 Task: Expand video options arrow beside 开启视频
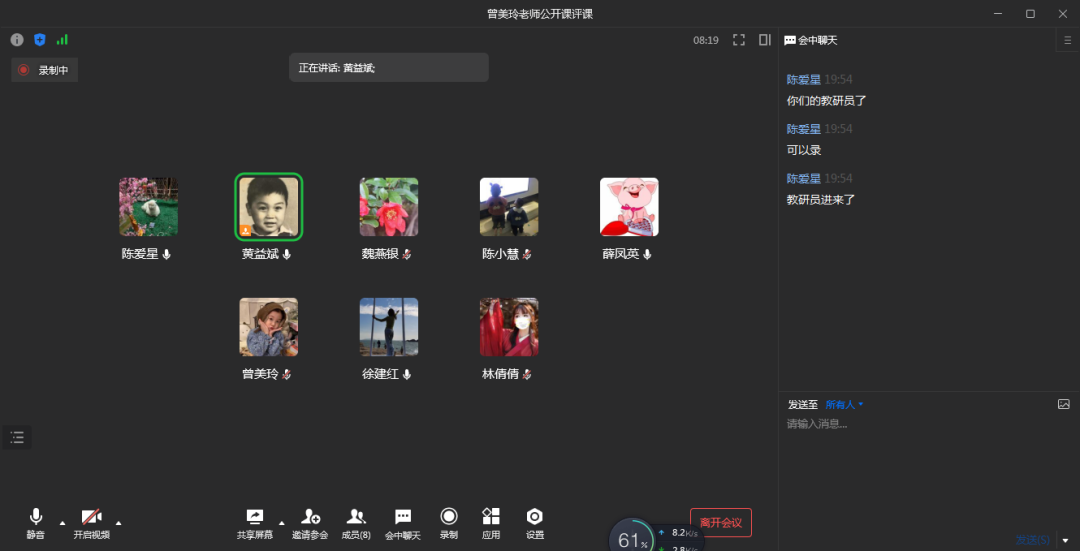coord(118,523)
